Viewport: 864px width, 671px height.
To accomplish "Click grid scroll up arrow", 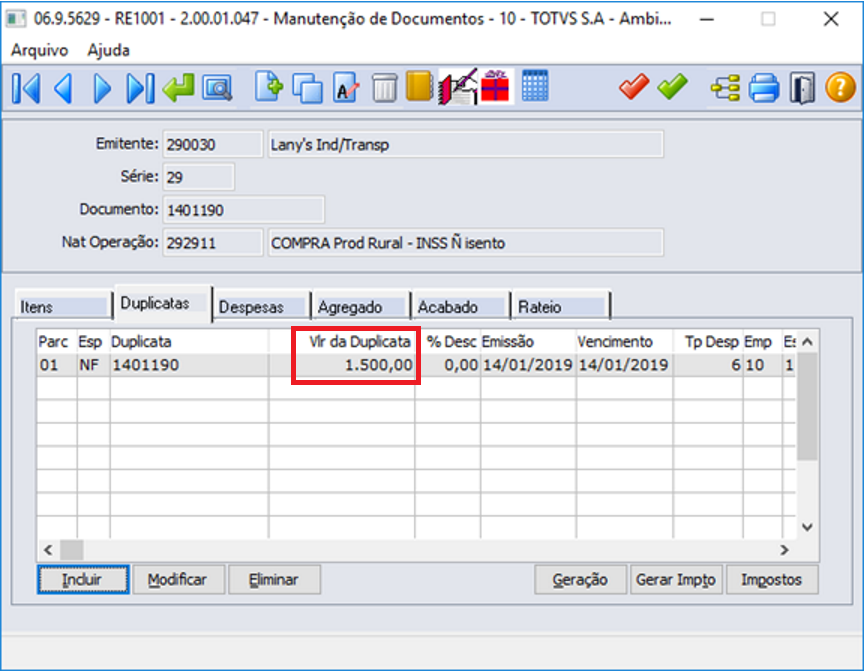I will [807, 342].
